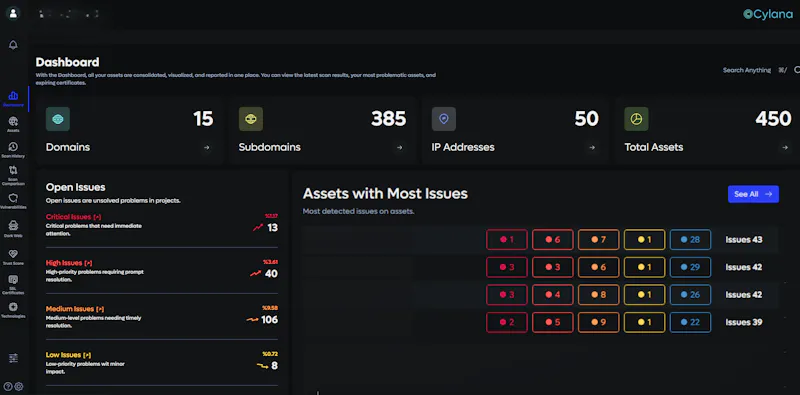Click the Search Anything field
This screenshot has height=395, width=800.
pos(747,70)
